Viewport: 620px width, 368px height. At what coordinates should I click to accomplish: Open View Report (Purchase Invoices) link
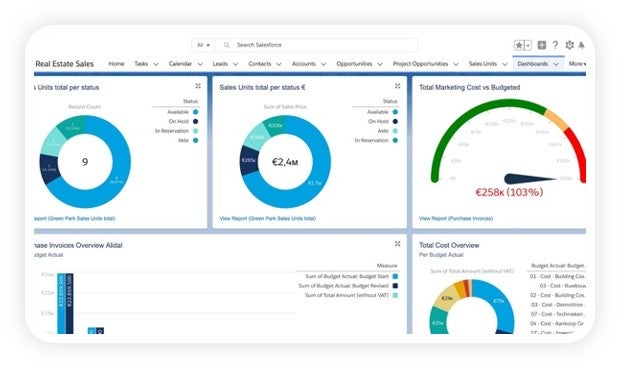(456, 218)
